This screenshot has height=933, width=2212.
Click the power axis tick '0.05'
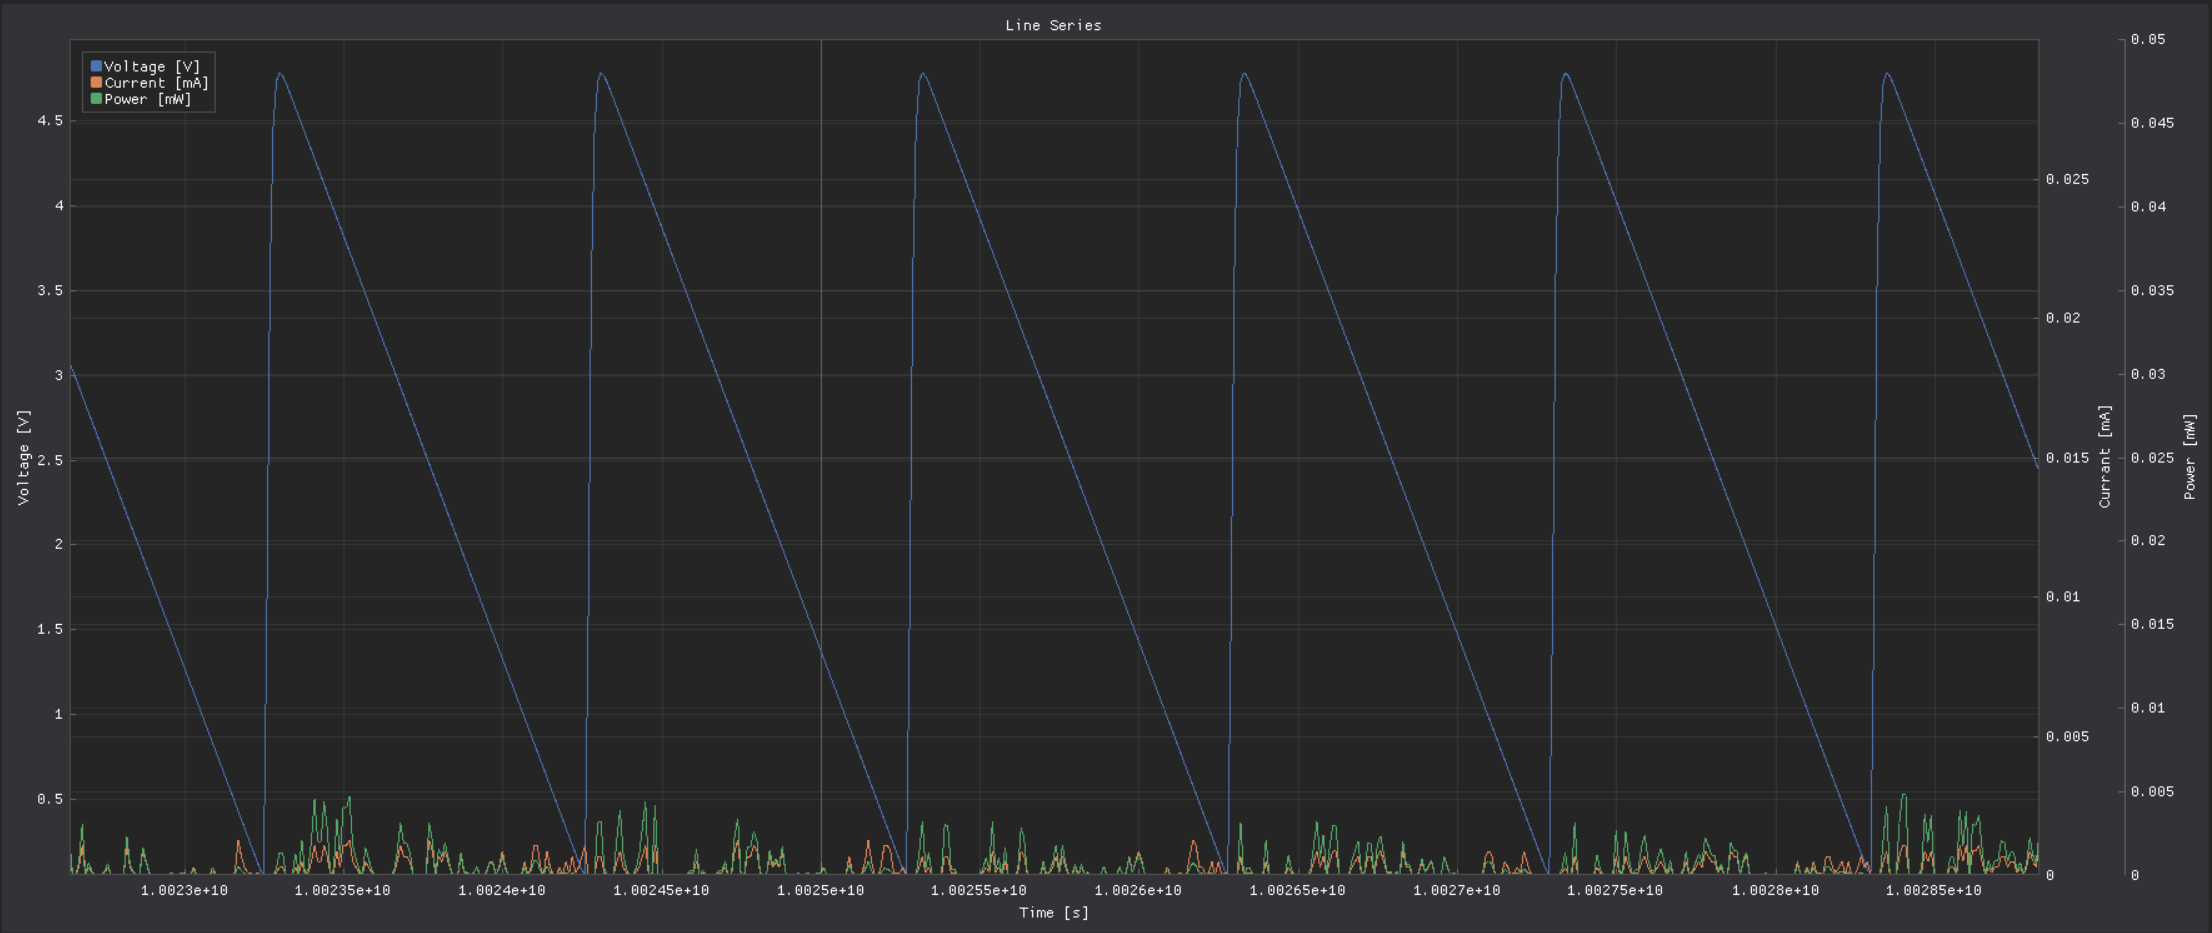[2148, 40]
